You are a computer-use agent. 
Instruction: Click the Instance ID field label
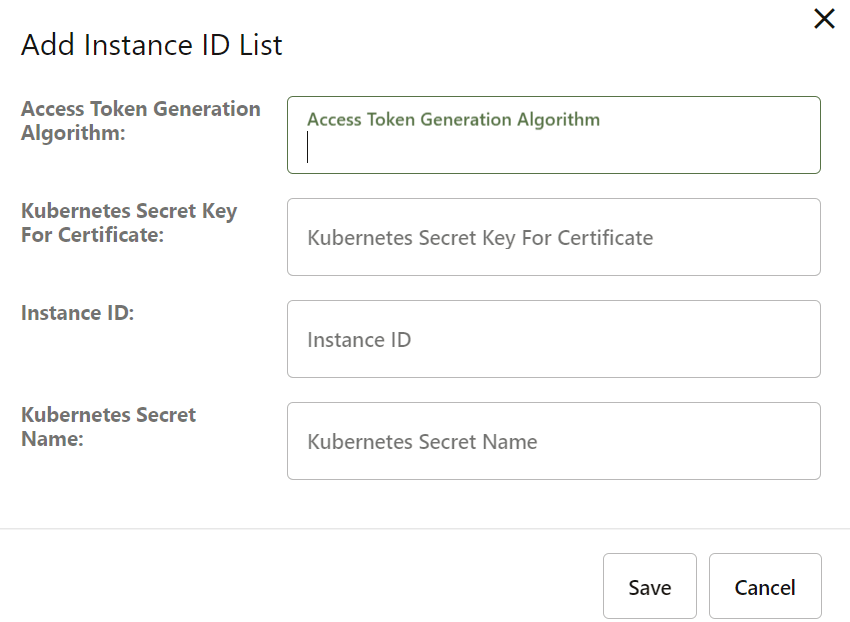tap(77, 312)
